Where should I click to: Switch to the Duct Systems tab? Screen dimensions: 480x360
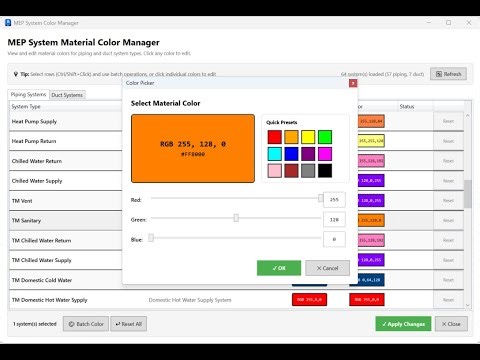tap(67, 95)
